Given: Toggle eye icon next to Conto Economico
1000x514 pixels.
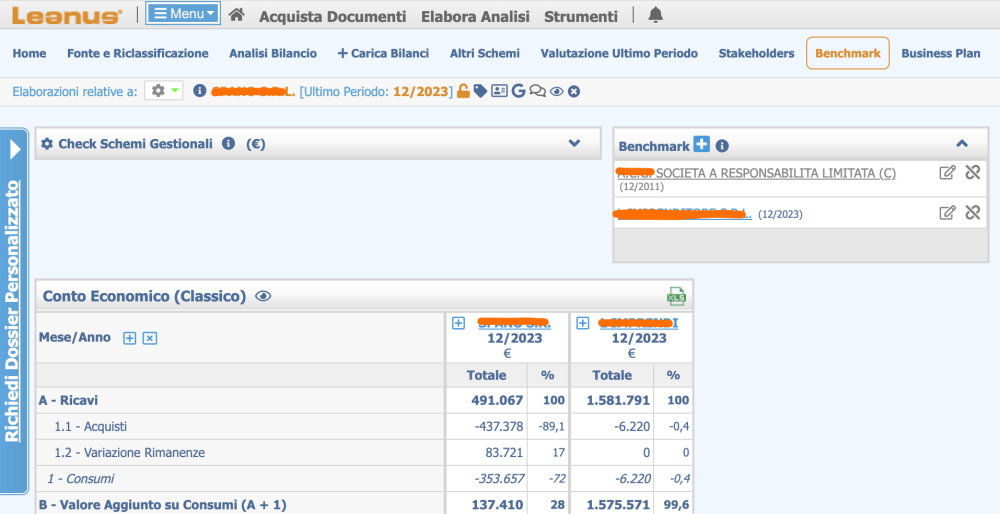Looking at the screenshot, I should (263, 296).
